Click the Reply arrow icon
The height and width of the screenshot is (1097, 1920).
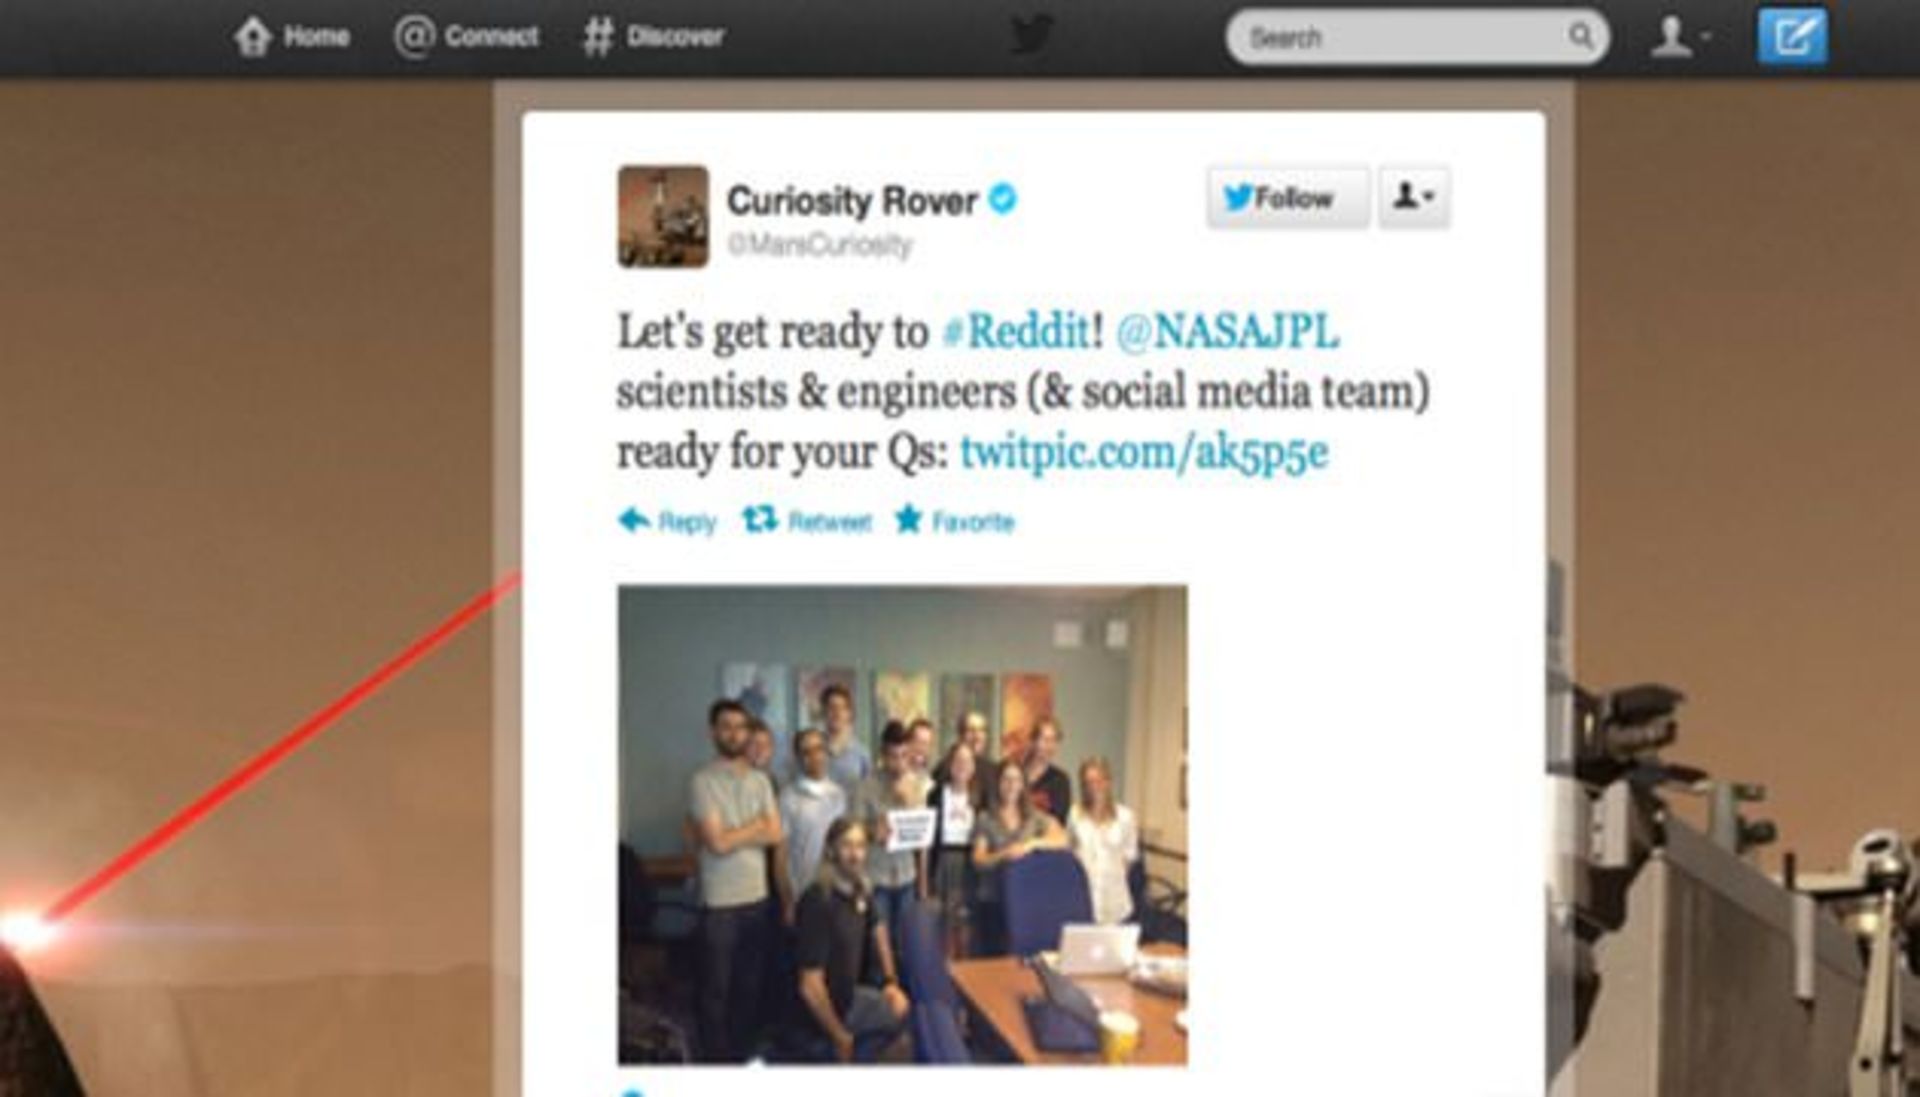pos(634,520)
